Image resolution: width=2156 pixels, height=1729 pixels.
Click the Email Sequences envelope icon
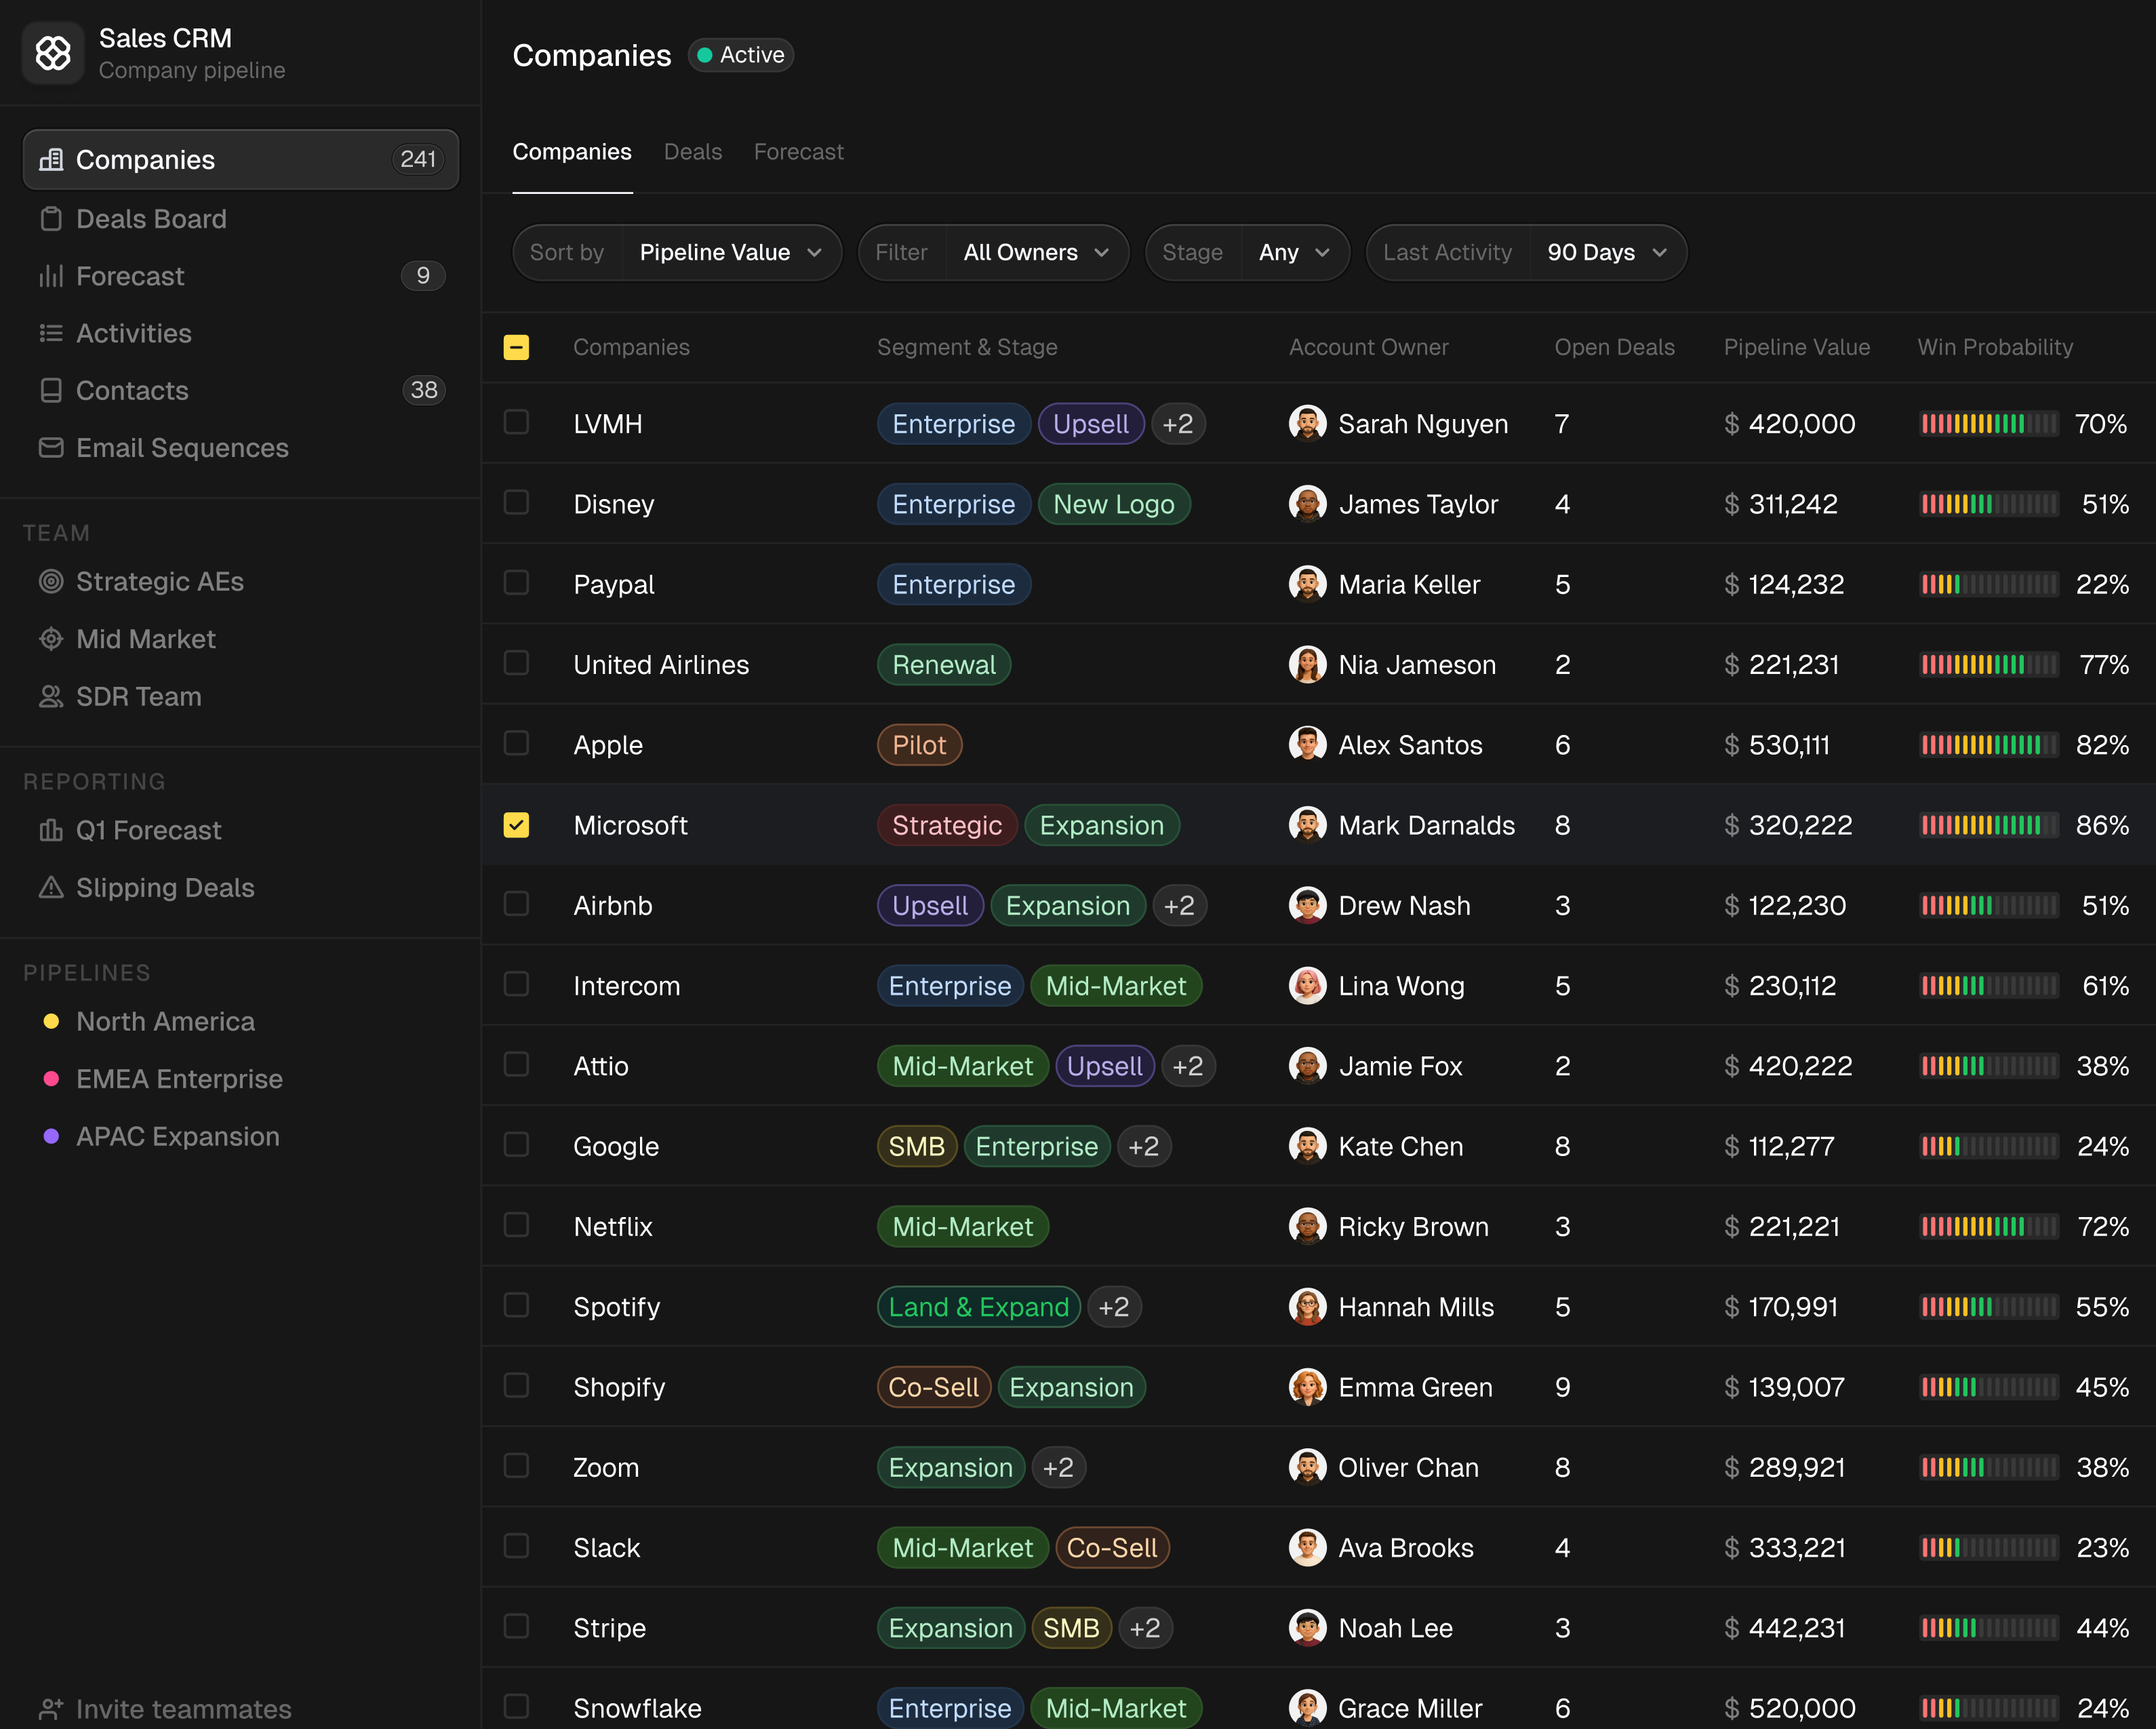(51, 447)
